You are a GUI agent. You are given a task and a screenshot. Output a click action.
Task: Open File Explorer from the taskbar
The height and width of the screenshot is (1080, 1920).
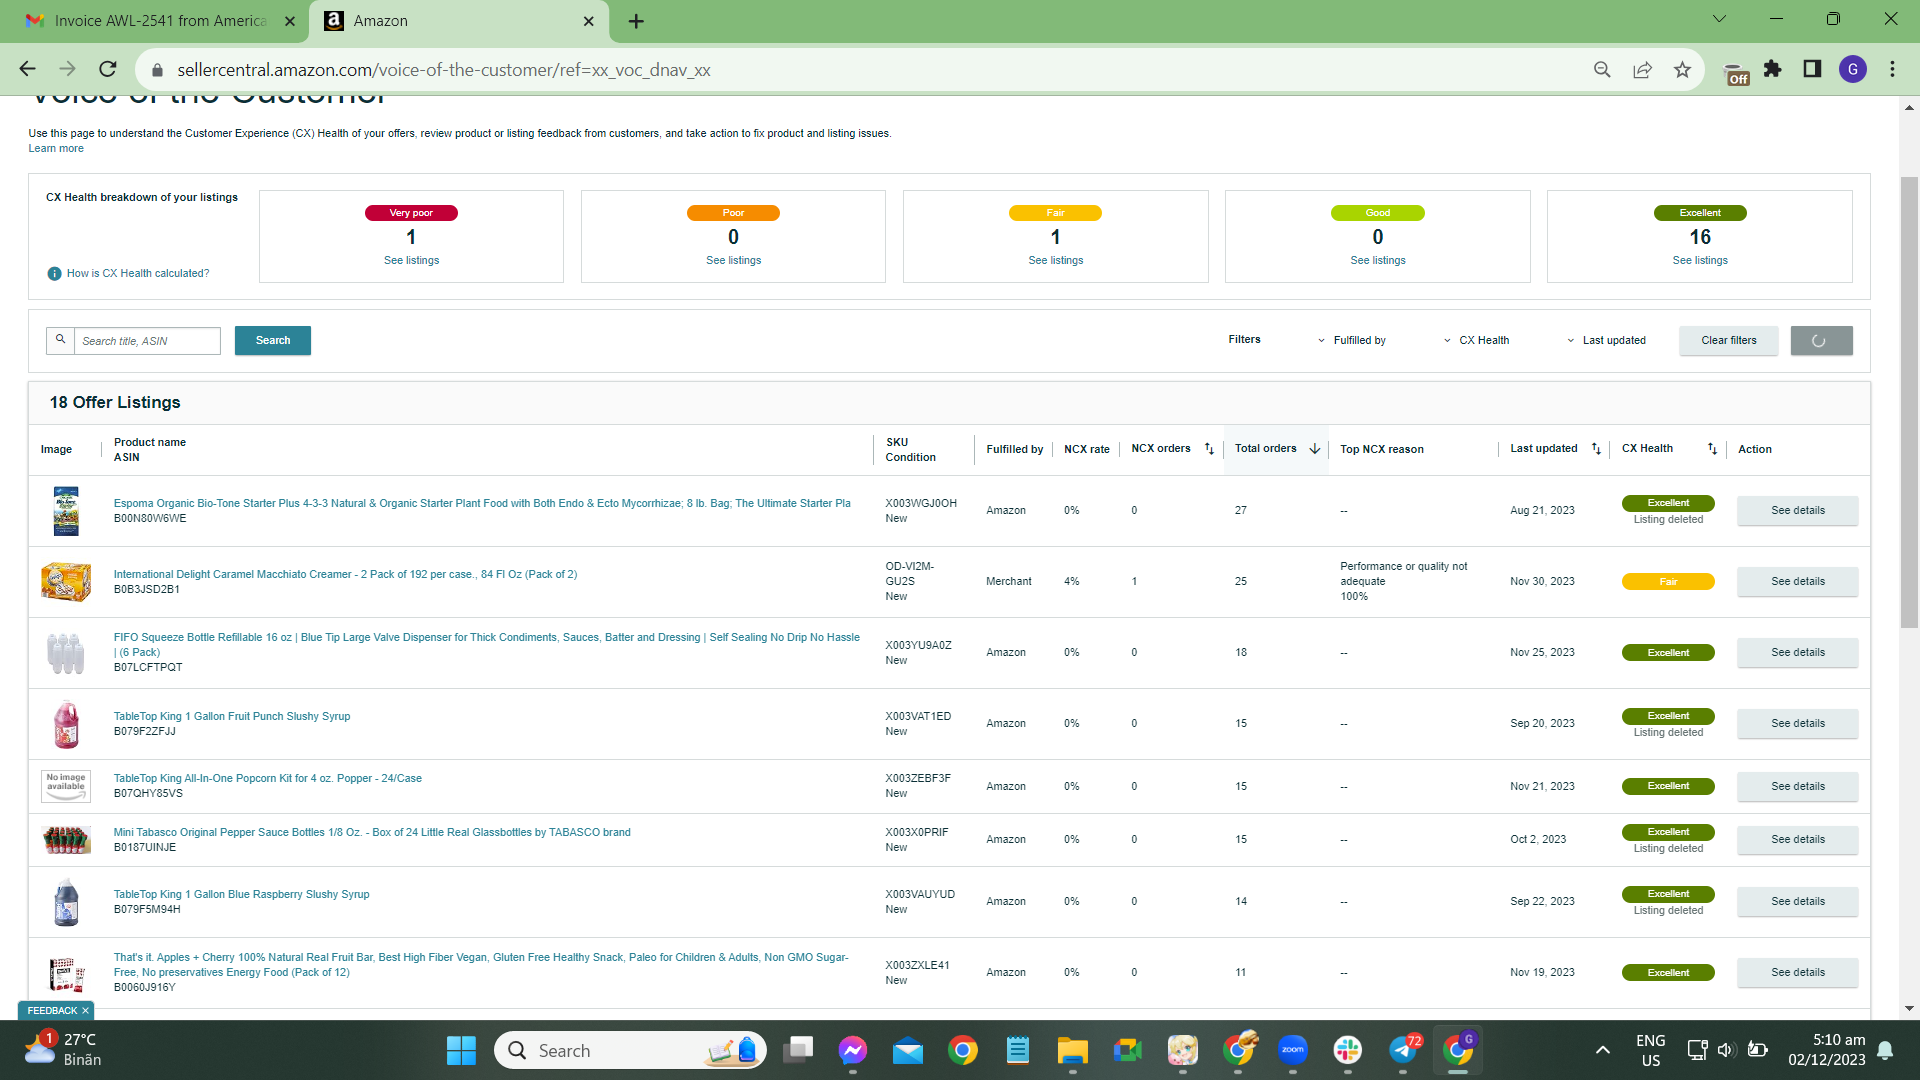[1072, 1051]
